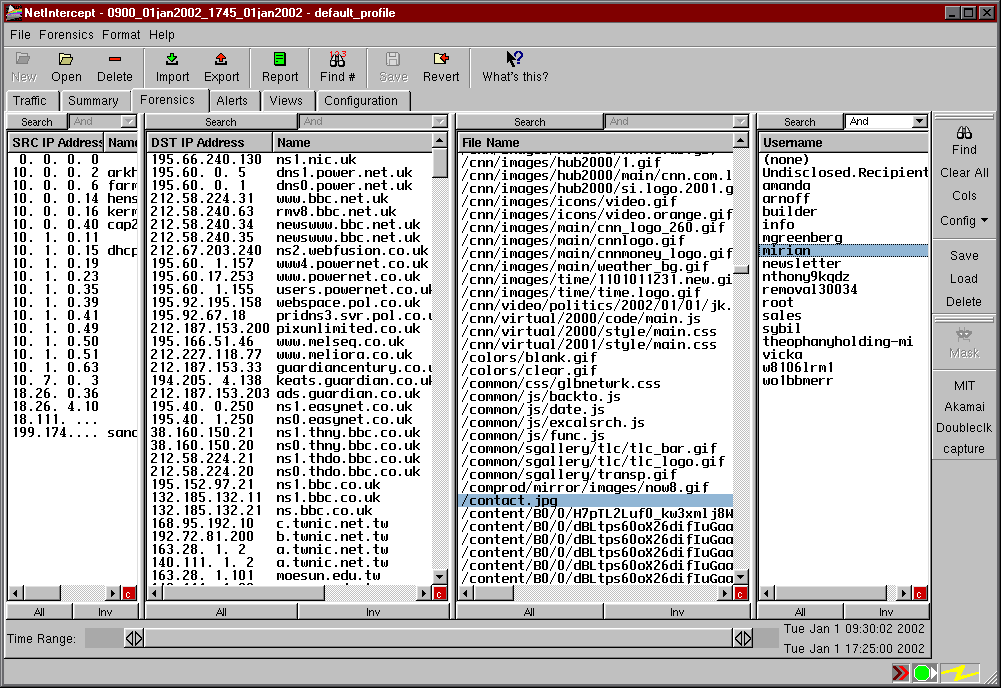Click the Time Range slider track
This screenshot has height=688, width=1001.
(x=438, y=638)
